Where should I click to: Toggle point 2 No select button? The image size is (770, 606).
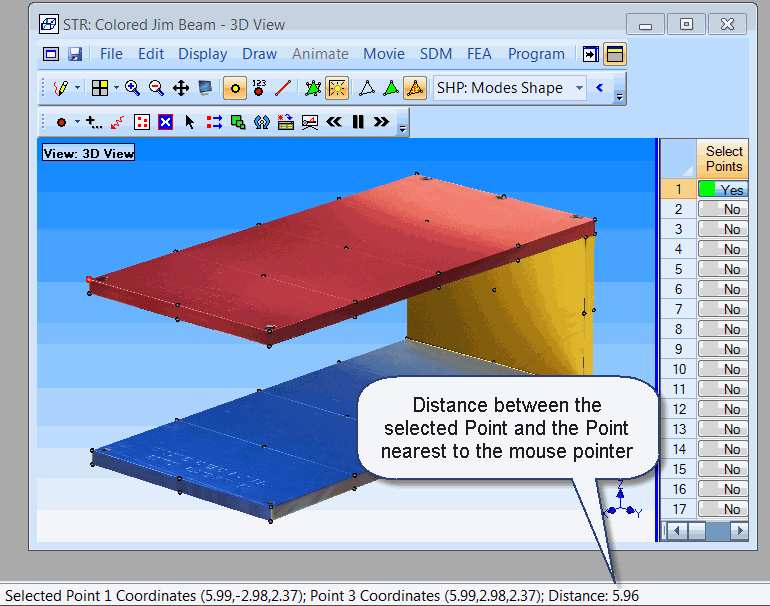[722, 209]
